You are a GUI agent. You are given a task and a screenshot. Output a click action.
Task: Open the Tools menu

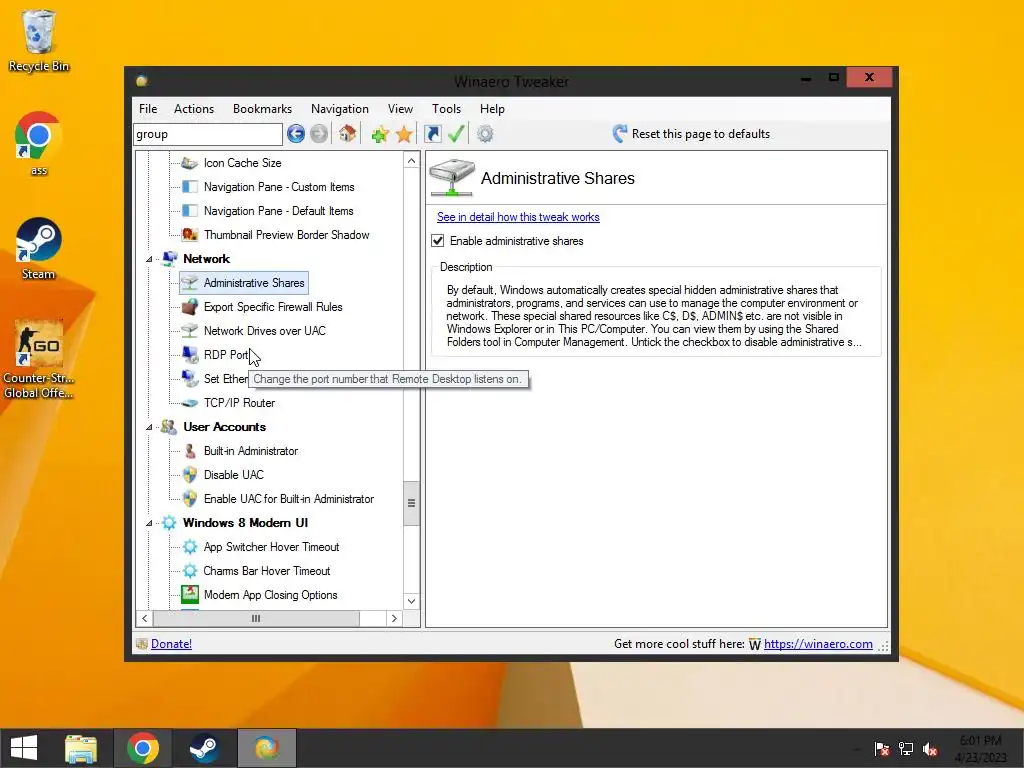pos(446,109)
